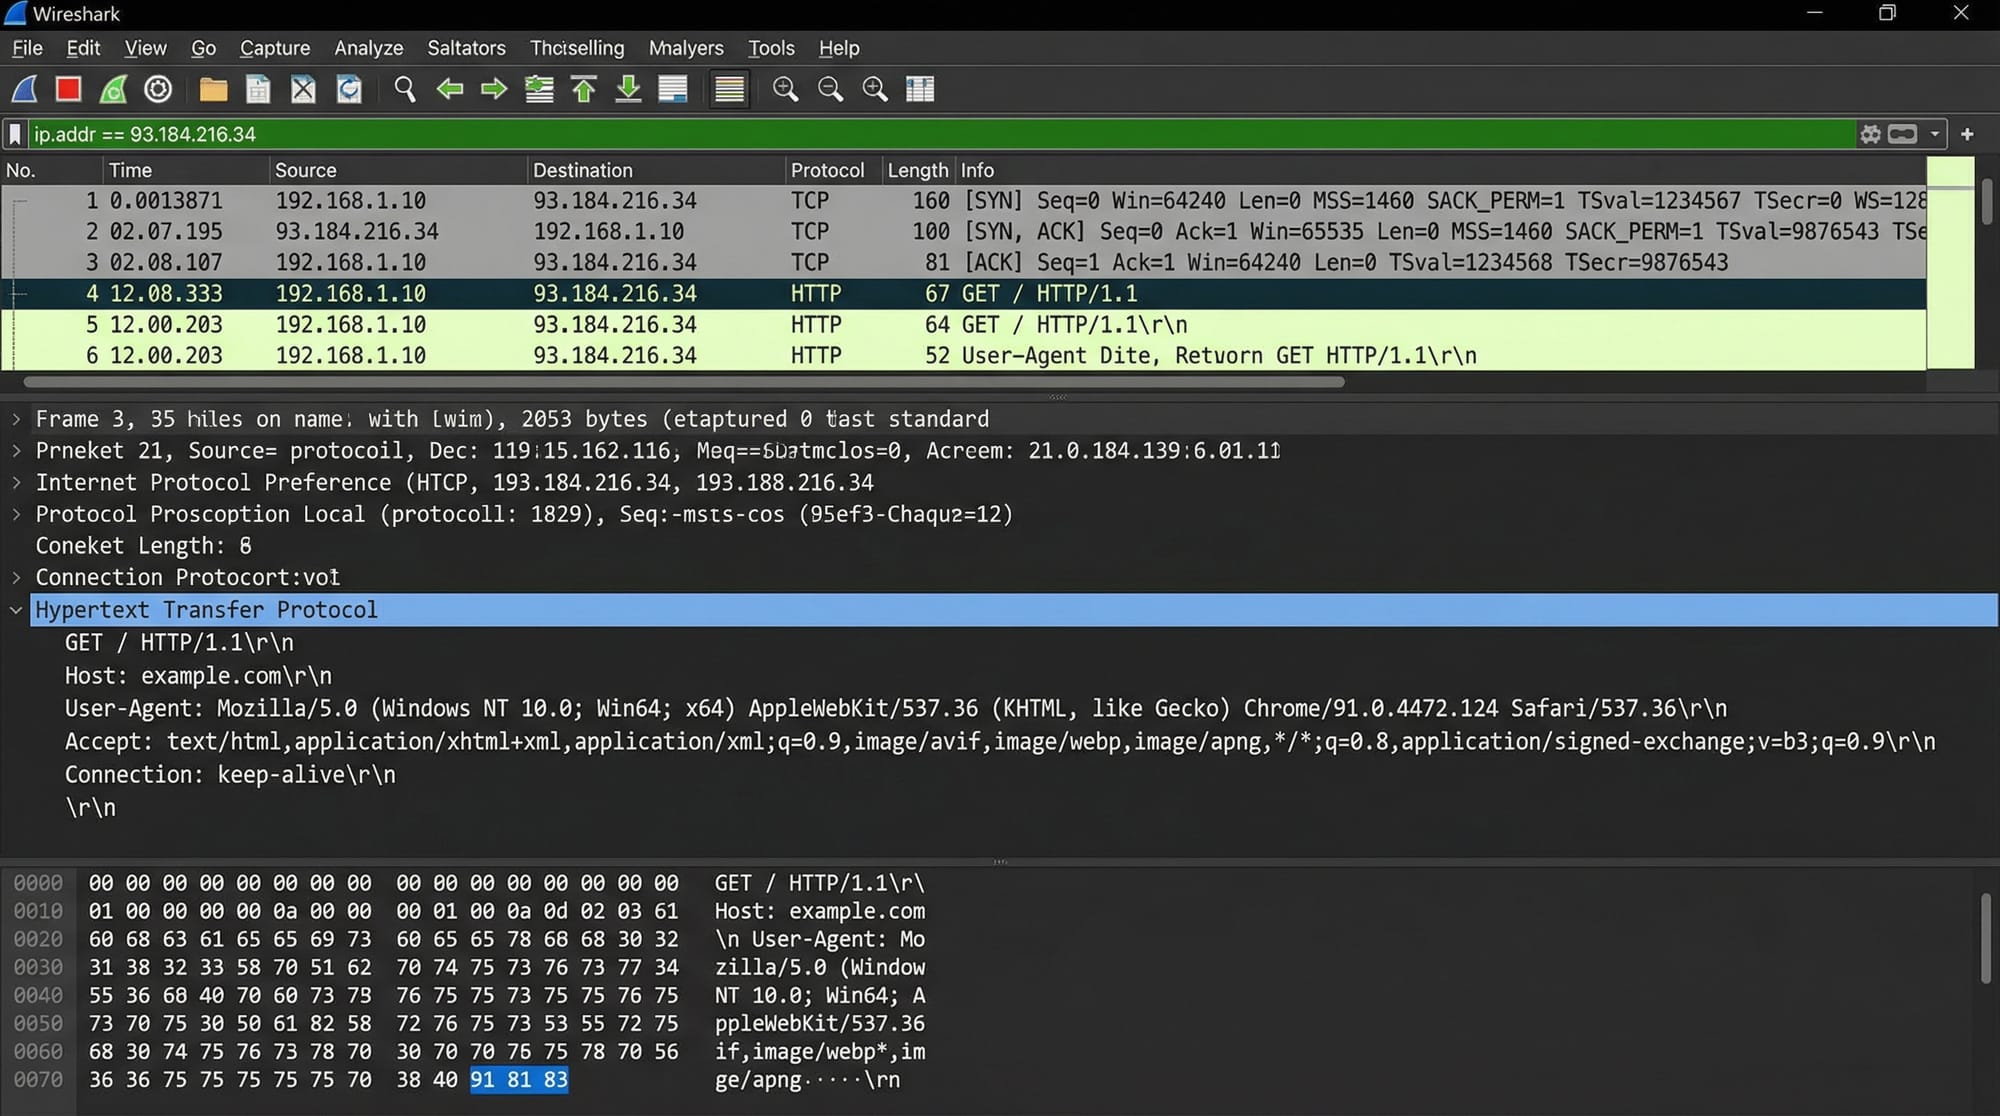Sort packets by Protocol column header

tap(827, 170)
